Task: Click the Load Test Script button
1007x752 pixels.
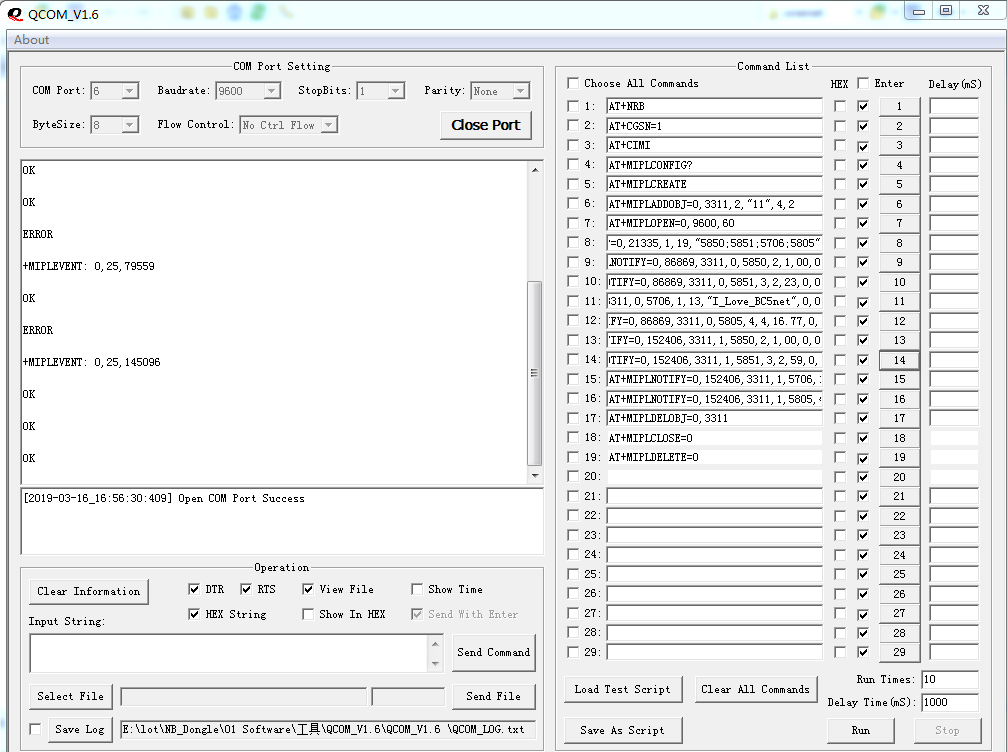Action: 622,689
